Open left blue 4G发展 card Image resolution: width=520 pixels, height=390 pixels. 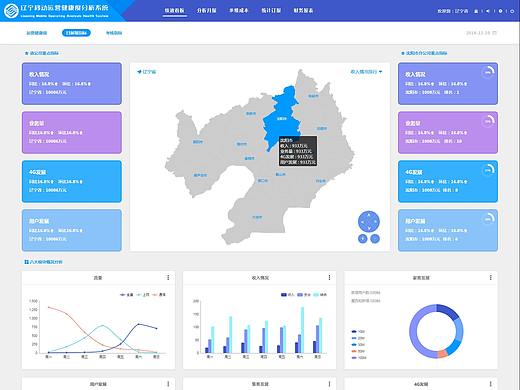[72, 181]
